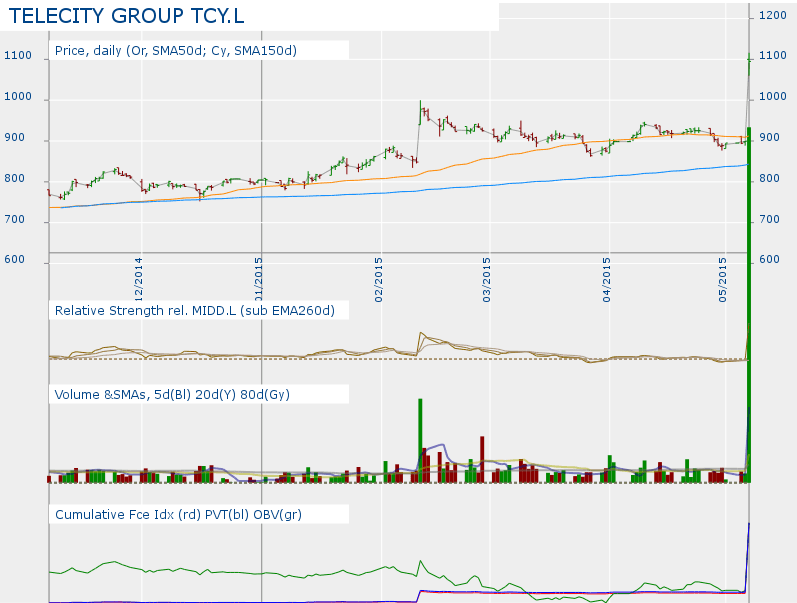
Task: Click the 05/2015 date axis label
Action: [723, 280]
